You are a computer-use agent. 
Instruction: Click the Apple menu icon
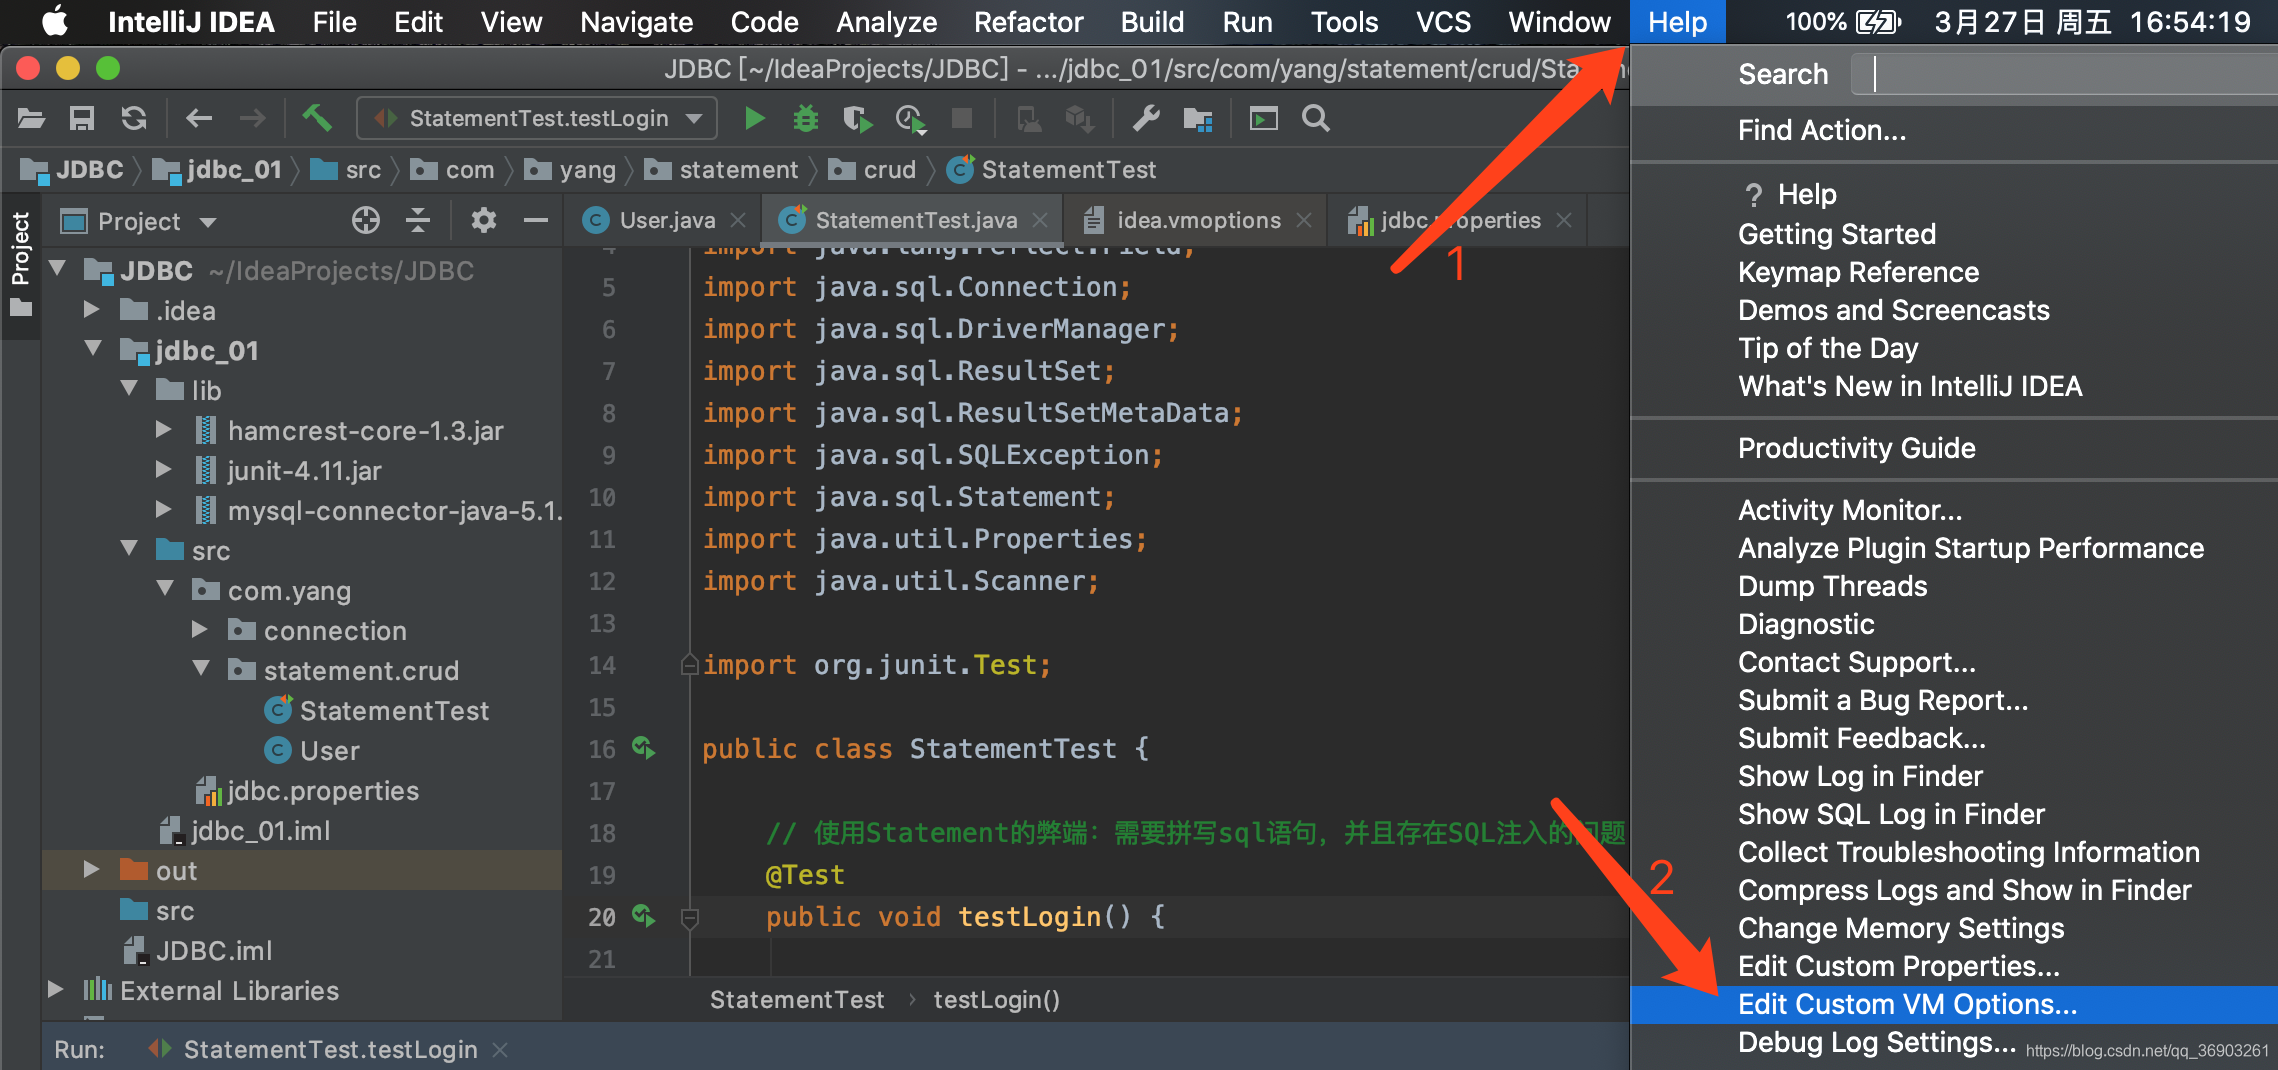[x=55, y=21]
